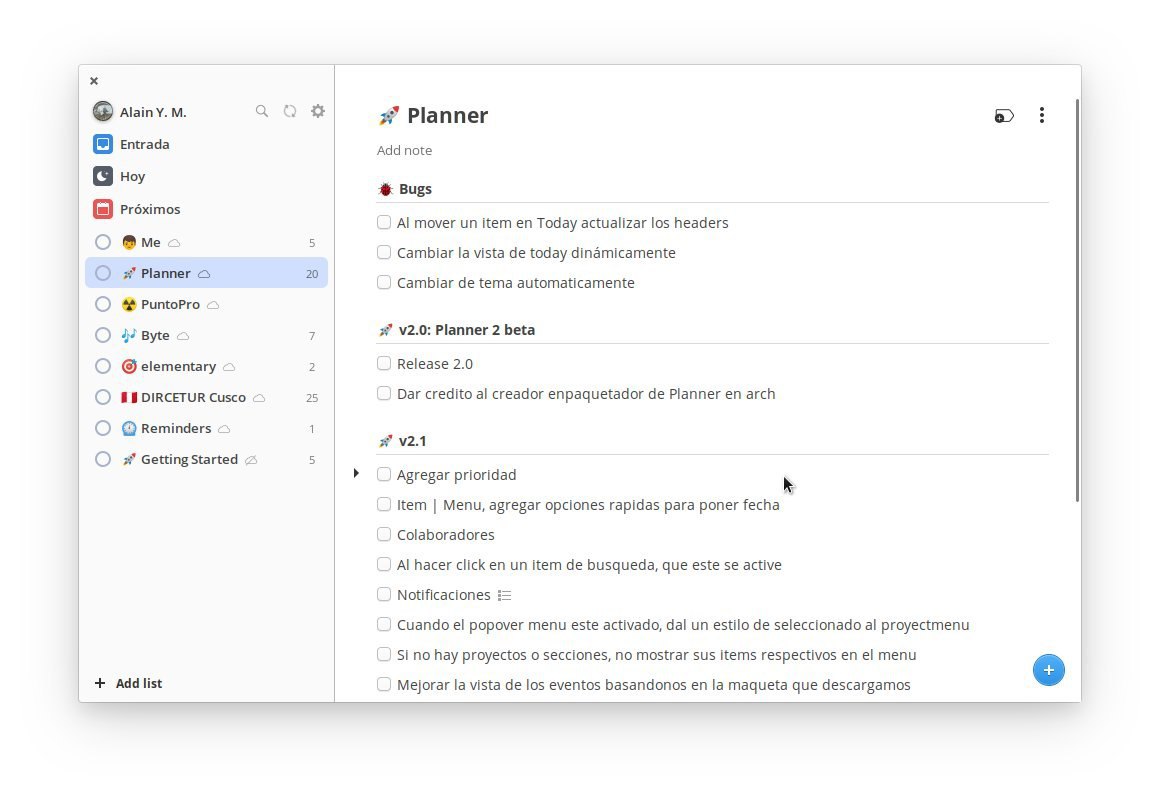Check 'Cambiar la vista de today' task

pyautogui.click(x=383, y=252)
